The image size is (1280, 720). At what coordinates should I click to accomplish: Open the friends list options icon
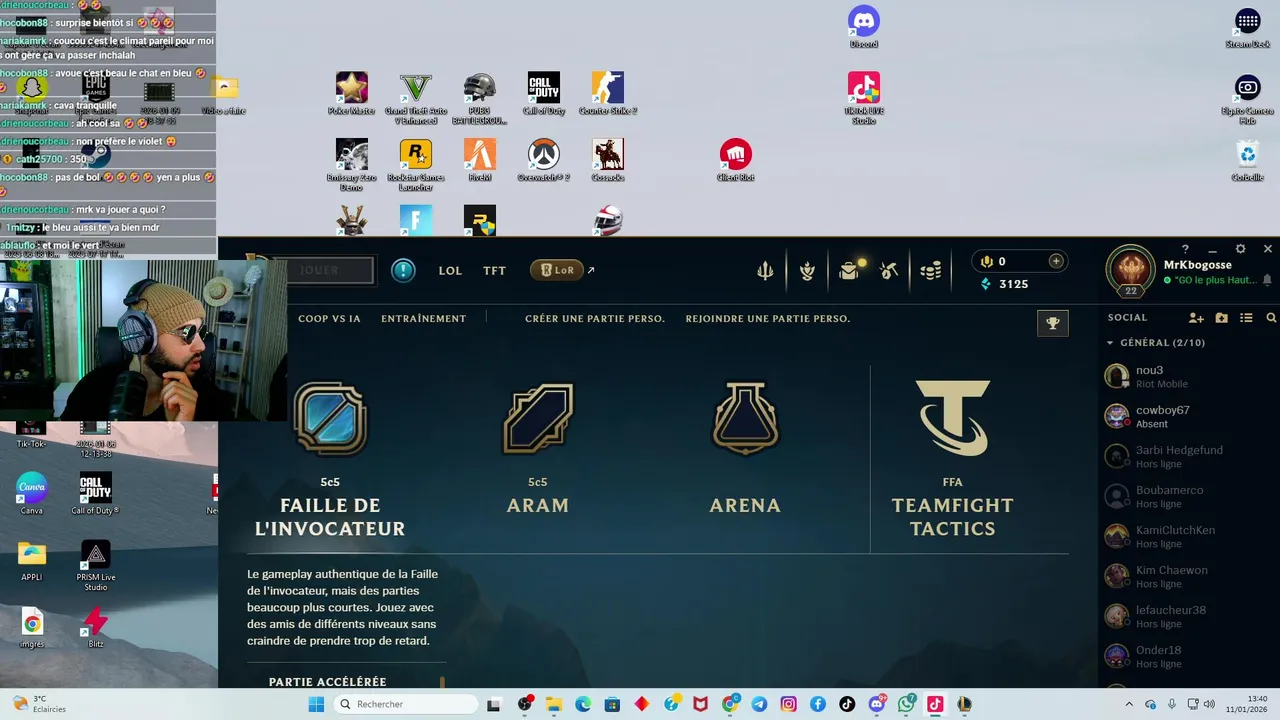(x=1246, y=318)
